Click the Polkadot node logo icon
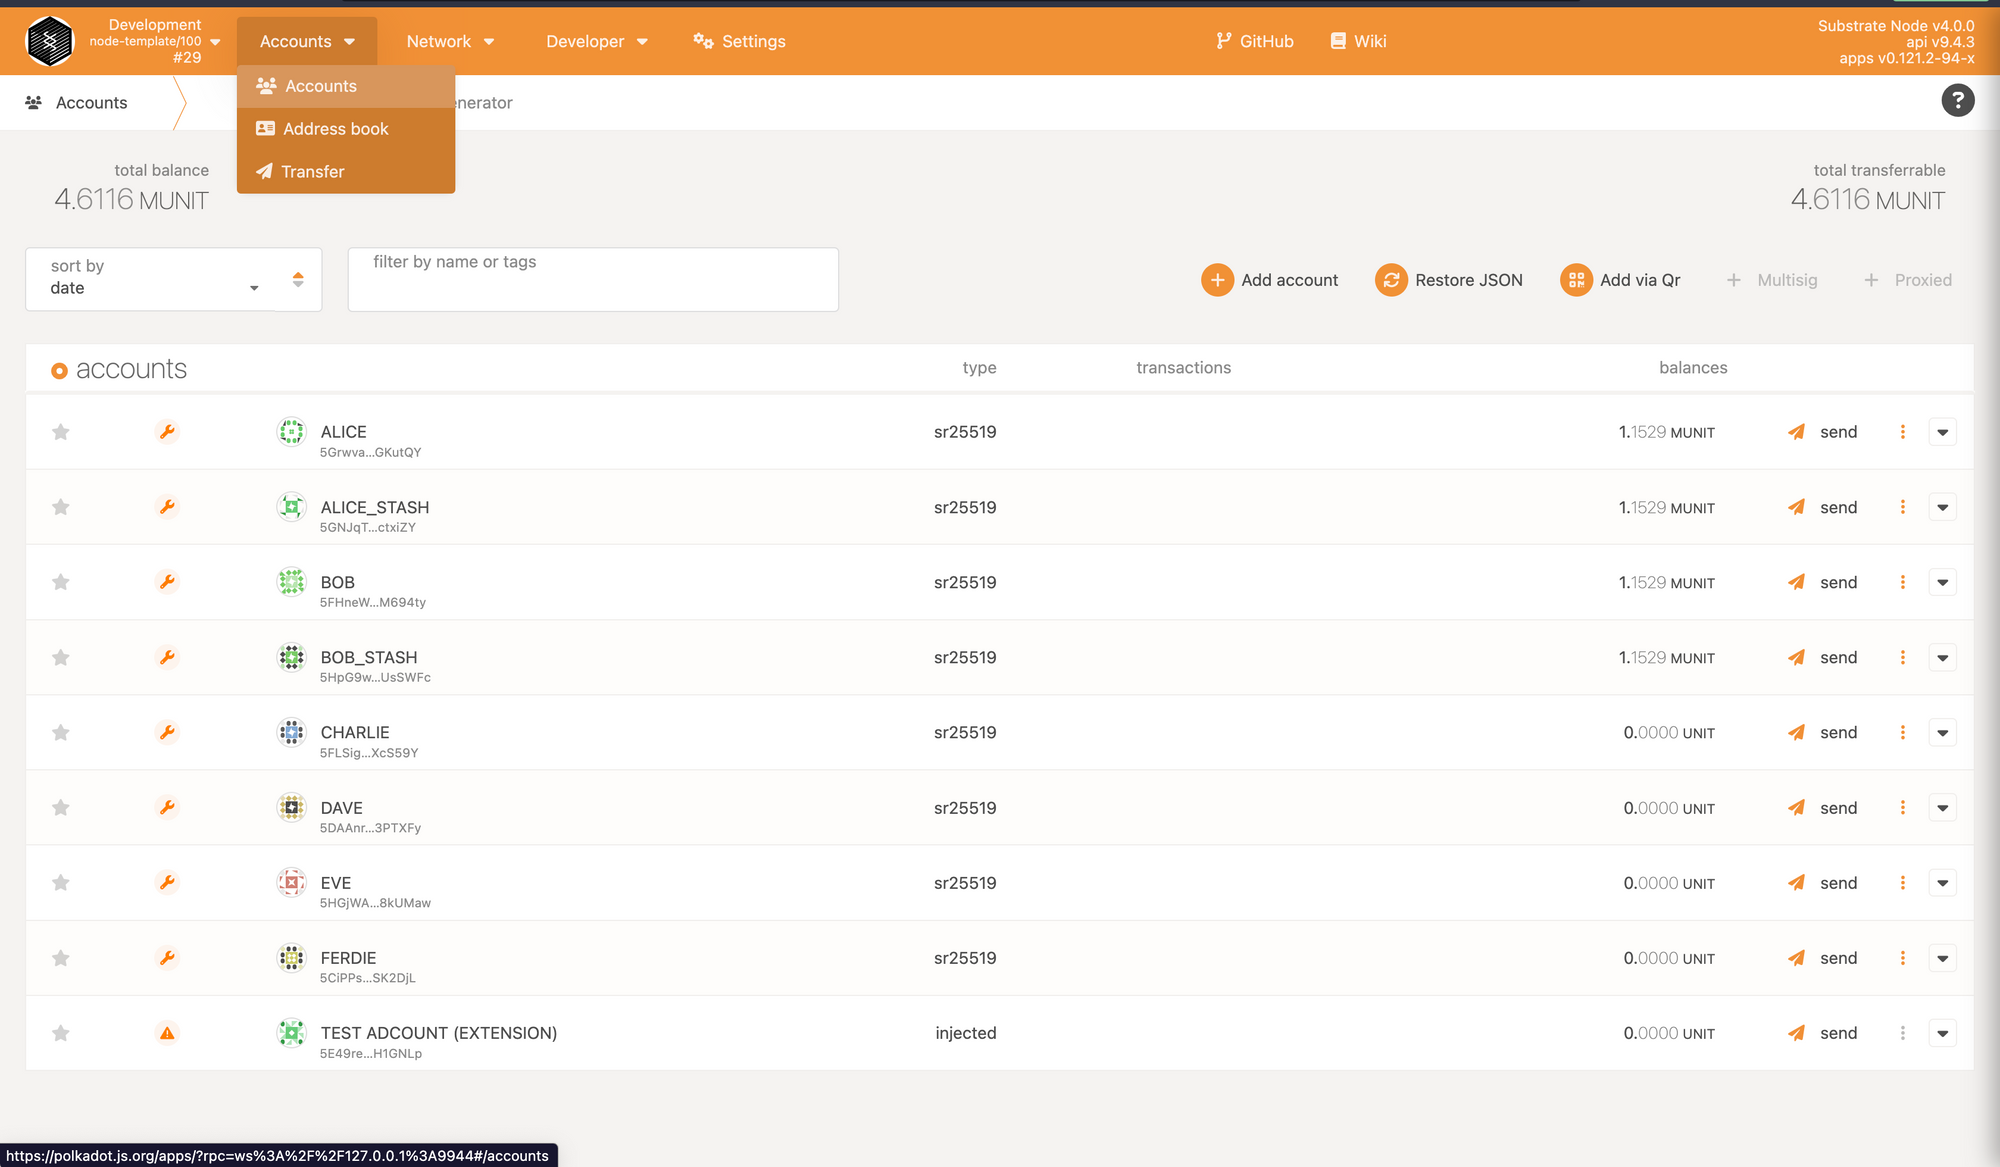 pyautogui.click(x=49, y=41)
